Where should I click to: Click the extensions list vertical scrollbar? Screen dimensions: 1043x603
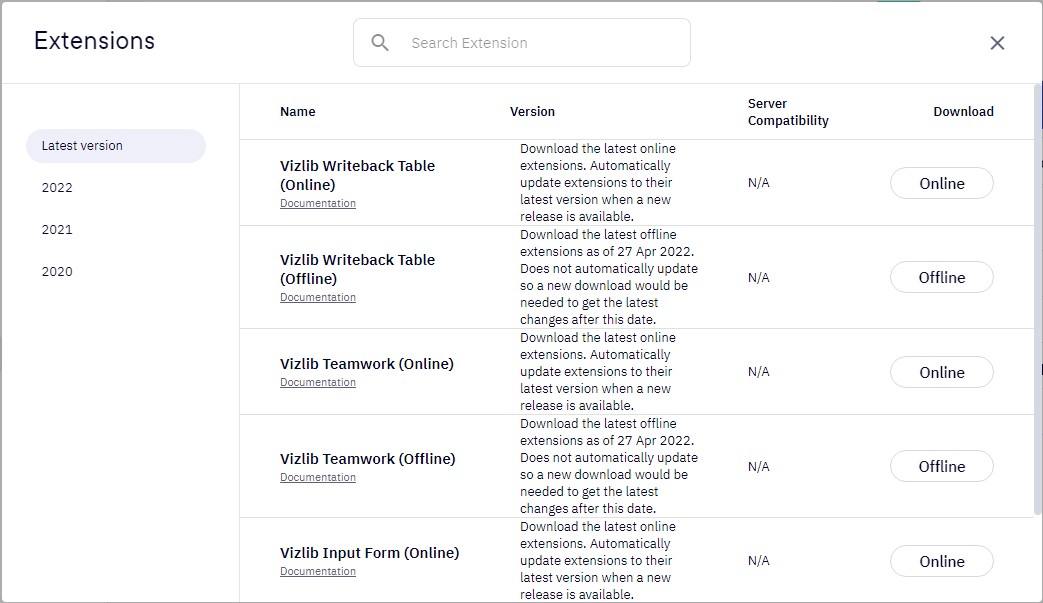coord(1038,299)
